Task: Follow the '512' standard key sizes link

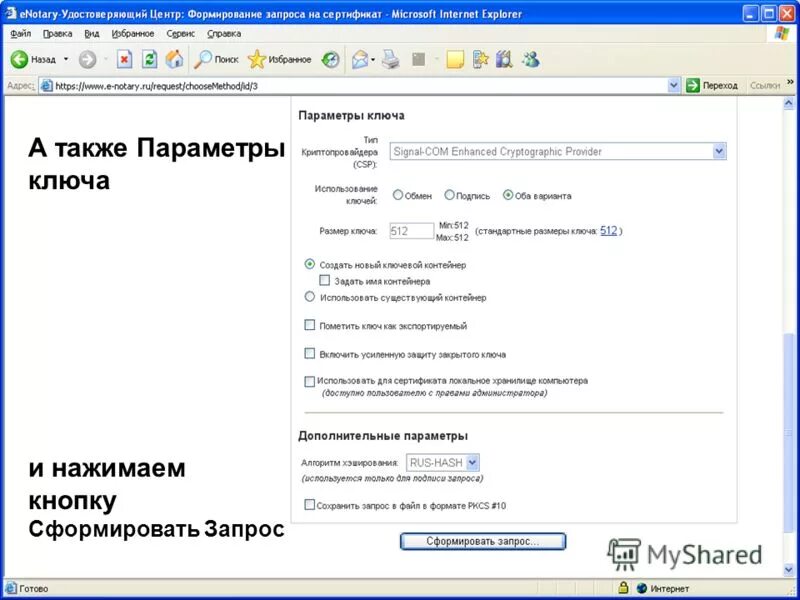Action: pos(609,232)
